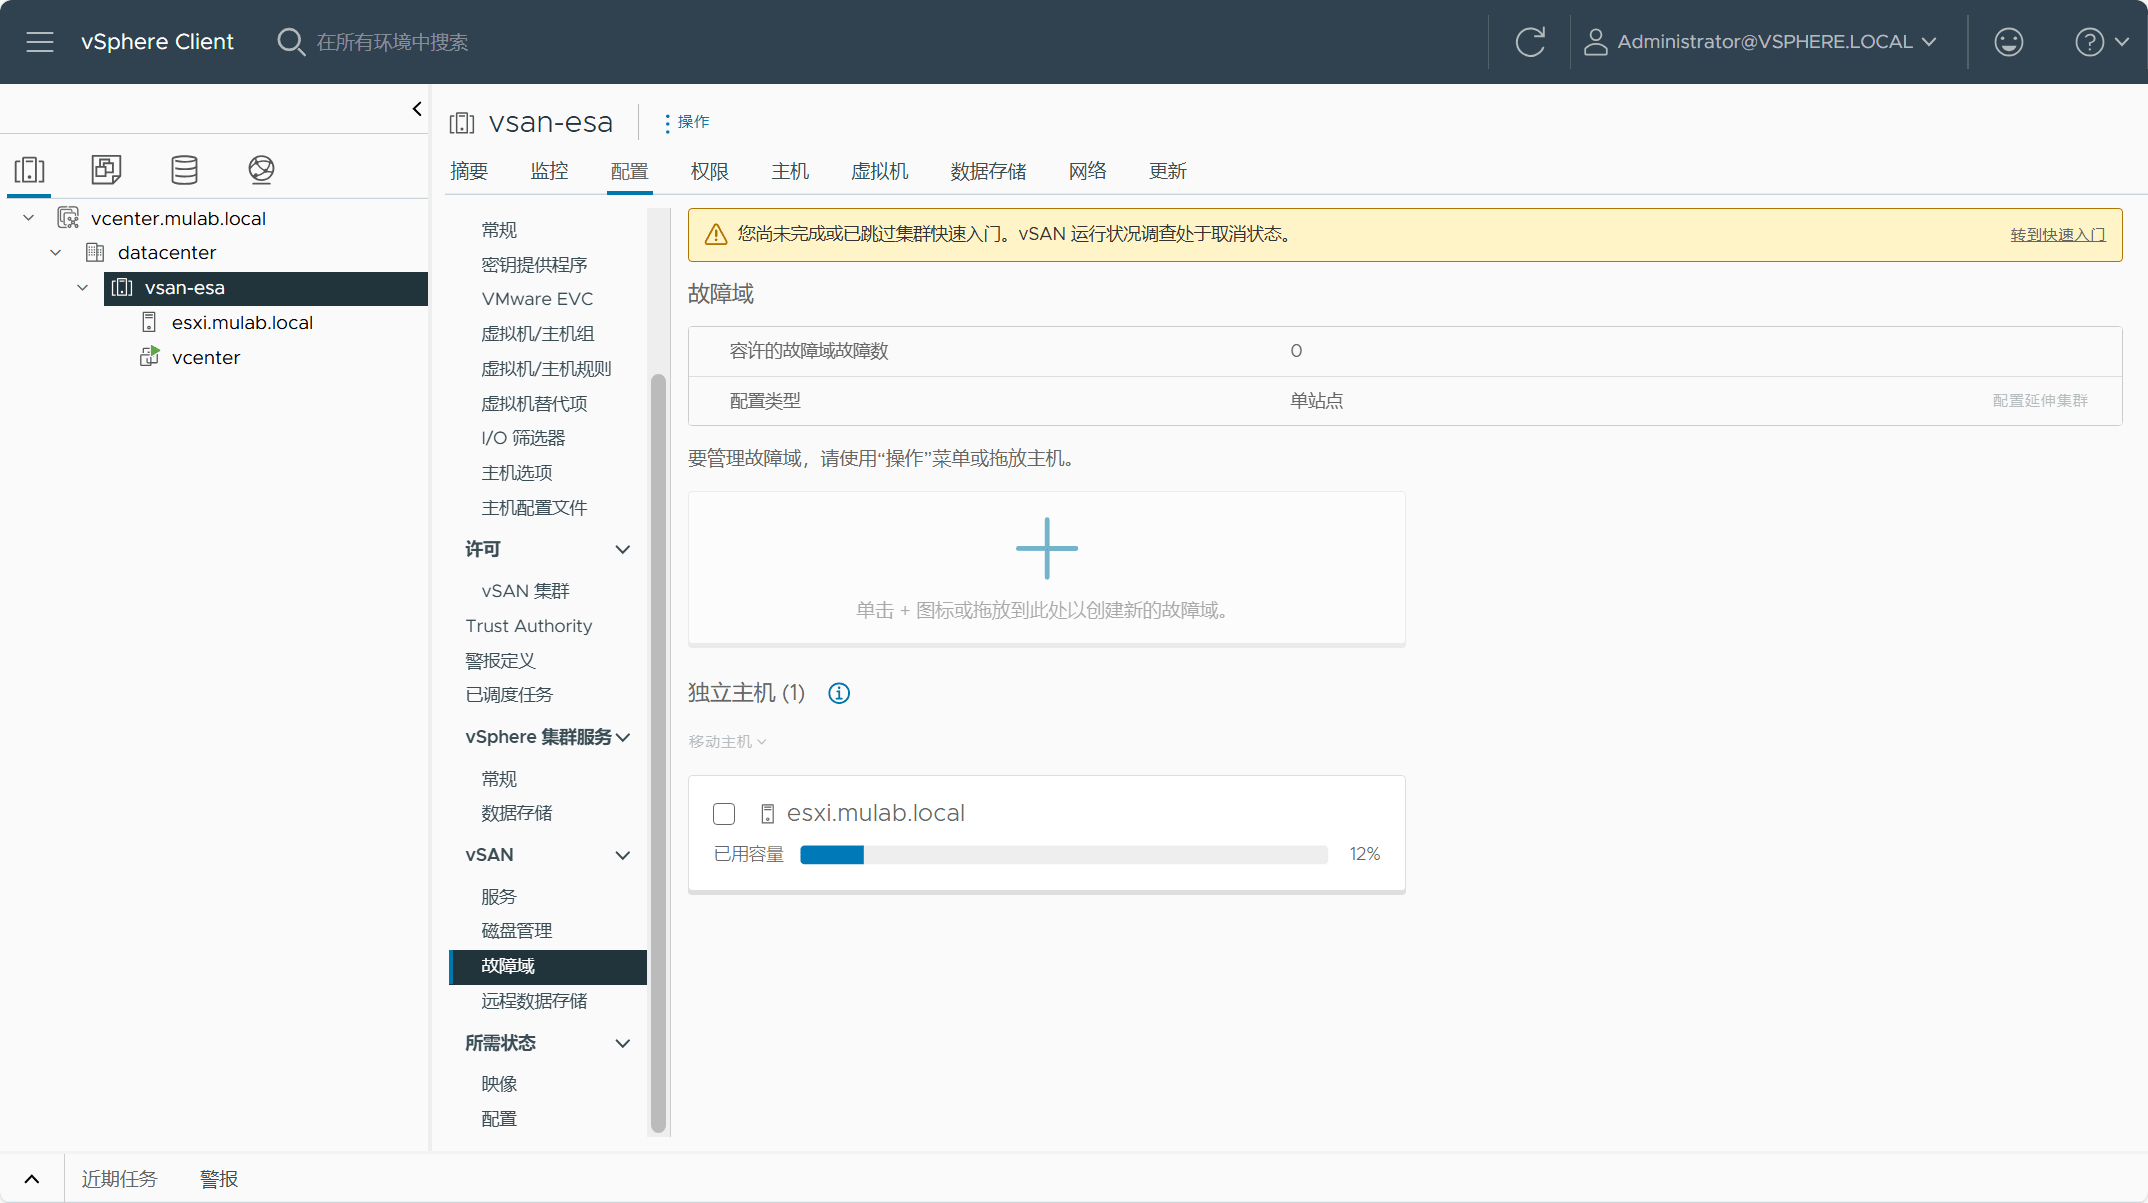Click the warning triangle icon in banner
Viewport: 2148px width, 1203px height.
[715, 234]
